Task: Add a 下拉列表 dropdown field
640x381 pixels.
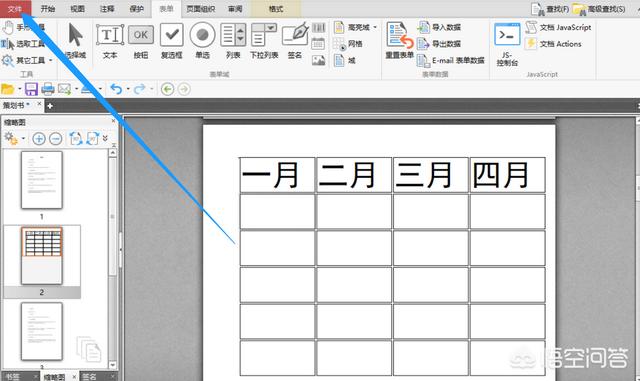Action: click(x=264, y=40)
